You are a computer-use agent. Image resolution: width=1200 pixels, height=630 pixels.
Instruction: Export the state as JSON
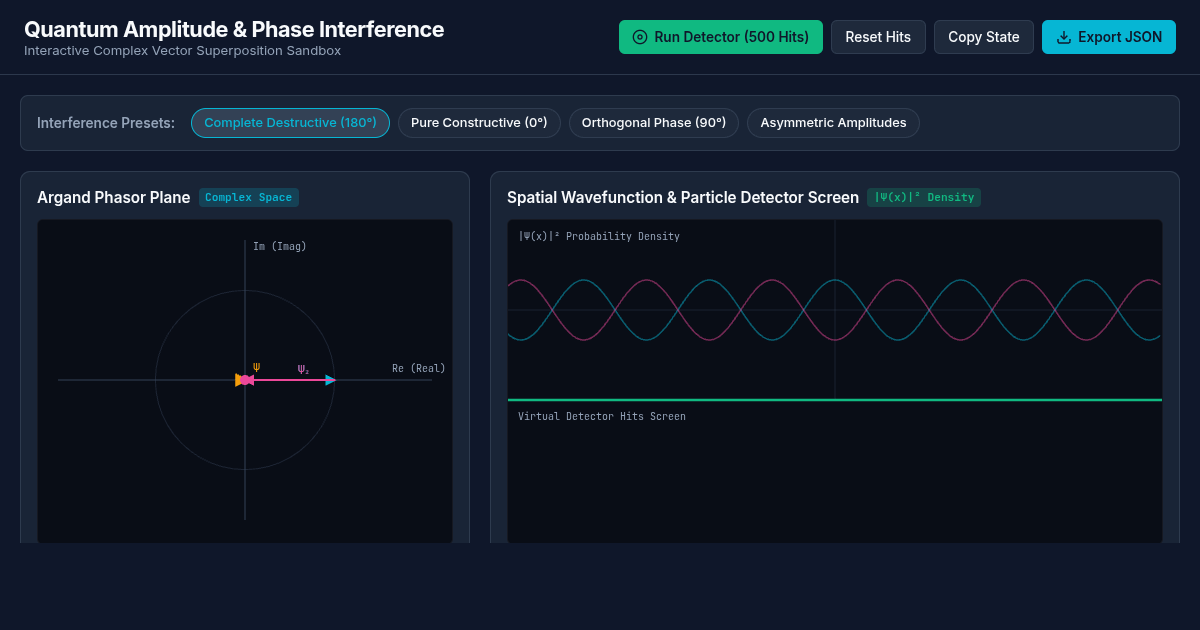point(1109,37)
